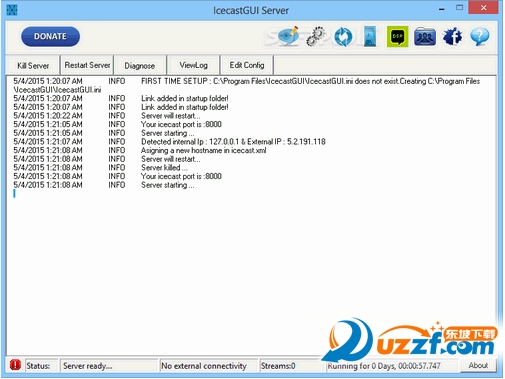Click the Streams:0 status panel
Viewport: 505px width, 379px height.
click(292, 366)
